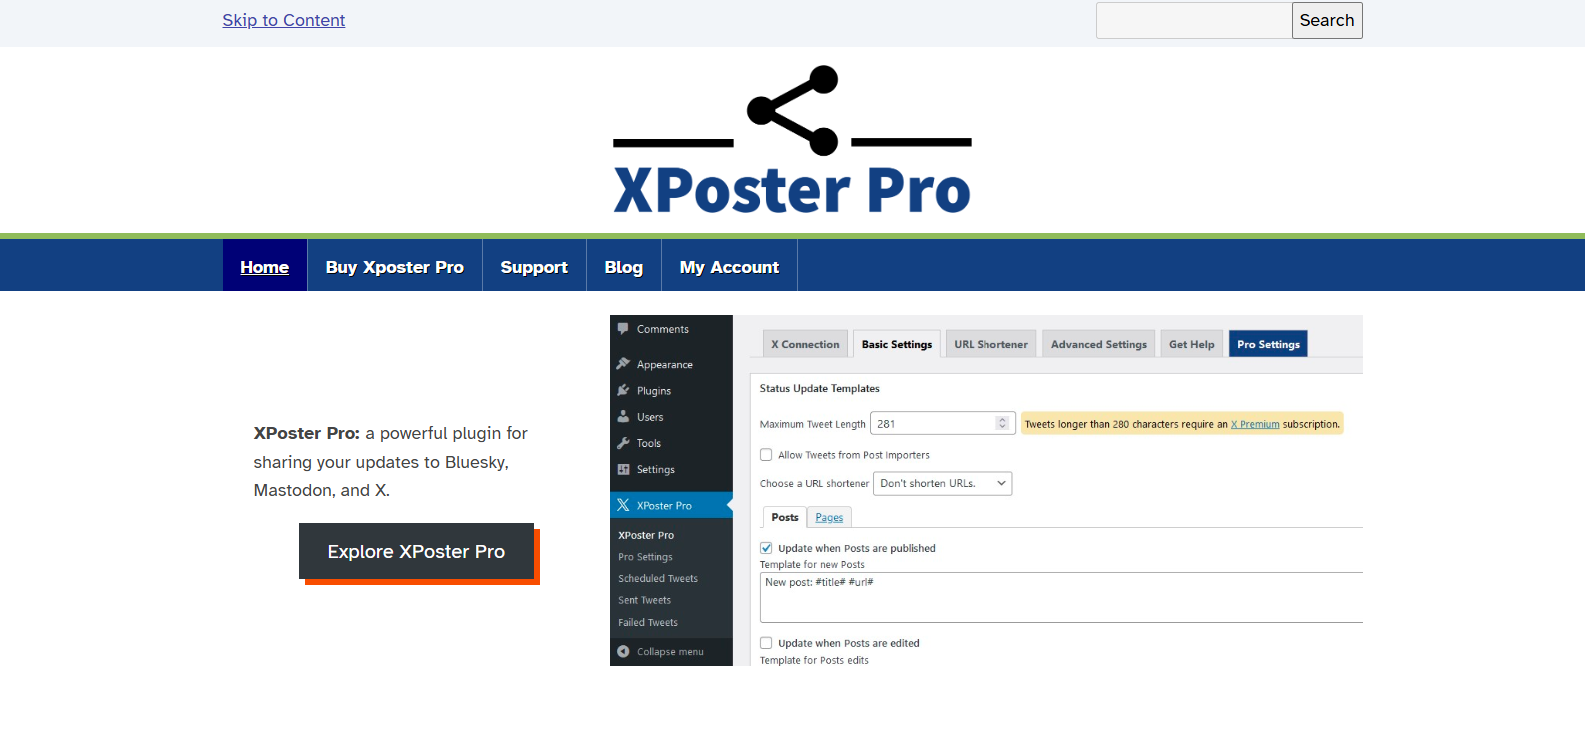1585x733 pixels.
Task: Open the Get Help tab
Action: [1192, 344]
